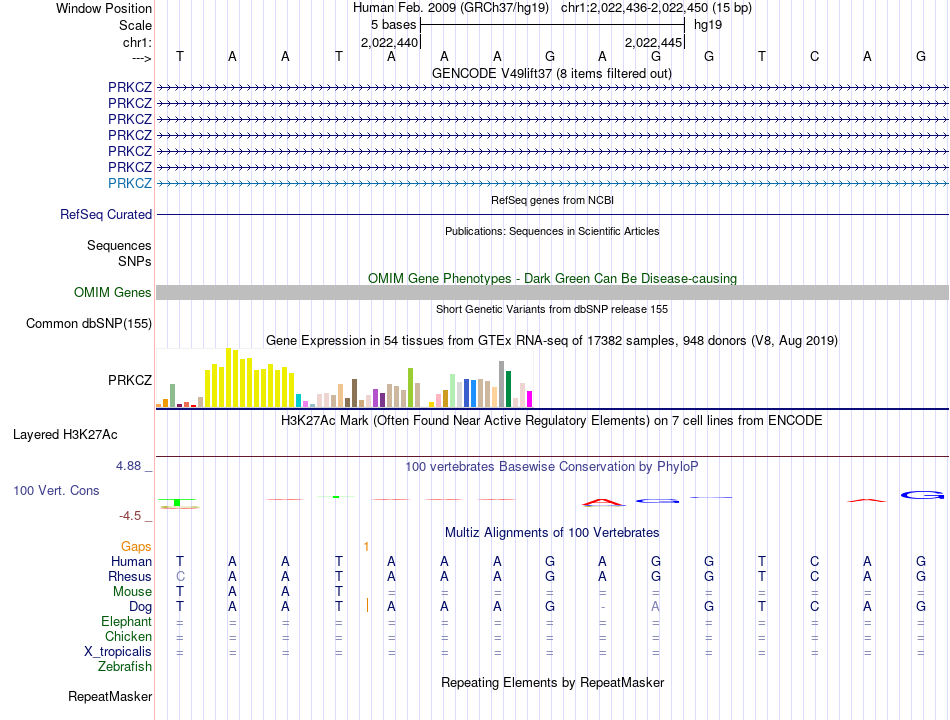Open the RefSeq Curated track label
The image size is (950, 720).
106,215
